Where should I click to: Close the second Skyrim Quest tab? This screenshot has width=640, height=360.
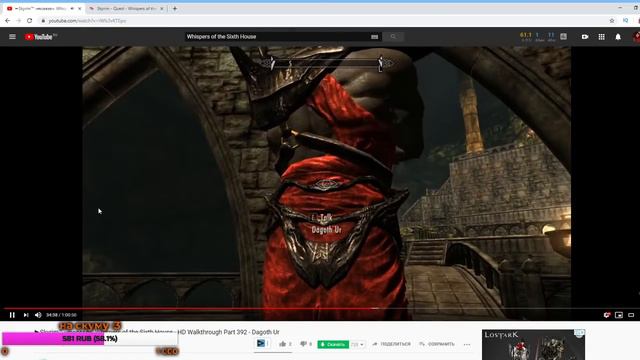pyautogui.click(x=162, y=8)
